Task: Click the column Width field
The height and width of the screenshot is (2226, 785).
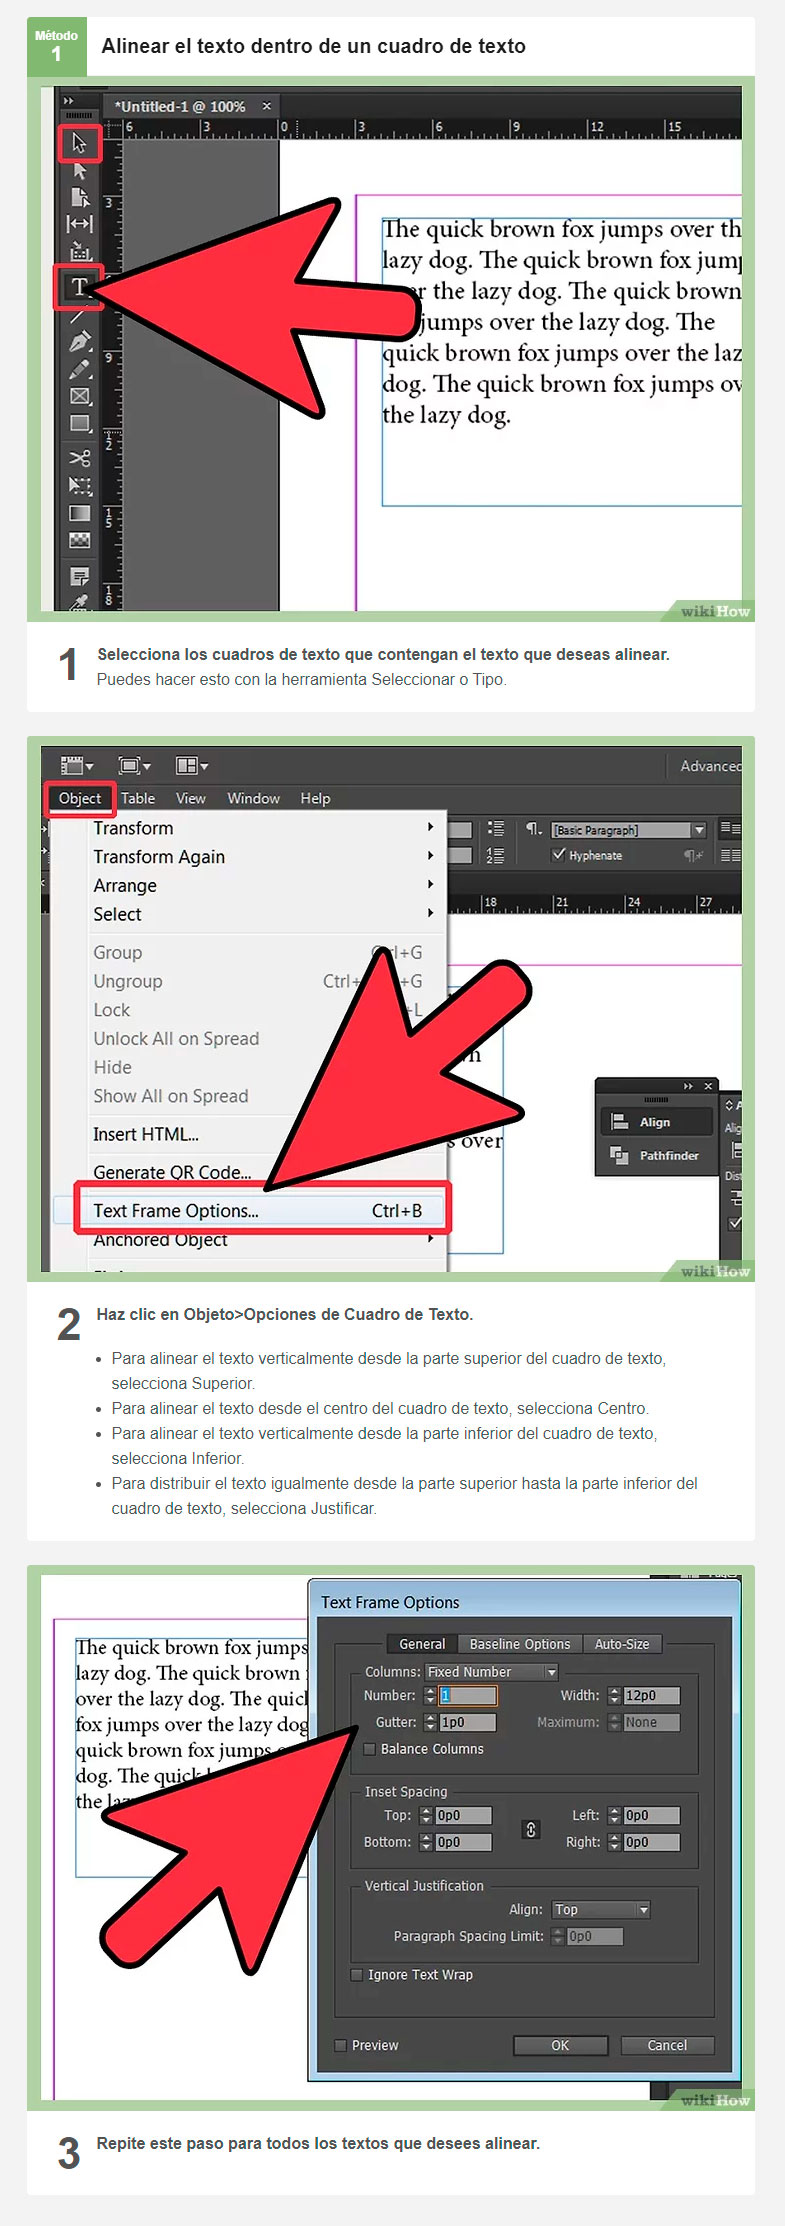Action: coord(651,1696)
